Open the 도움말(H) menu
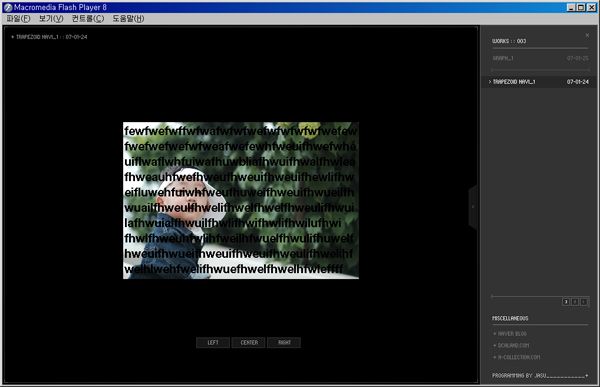The height and width of the screenshot is (387, 600). [128, 18]
